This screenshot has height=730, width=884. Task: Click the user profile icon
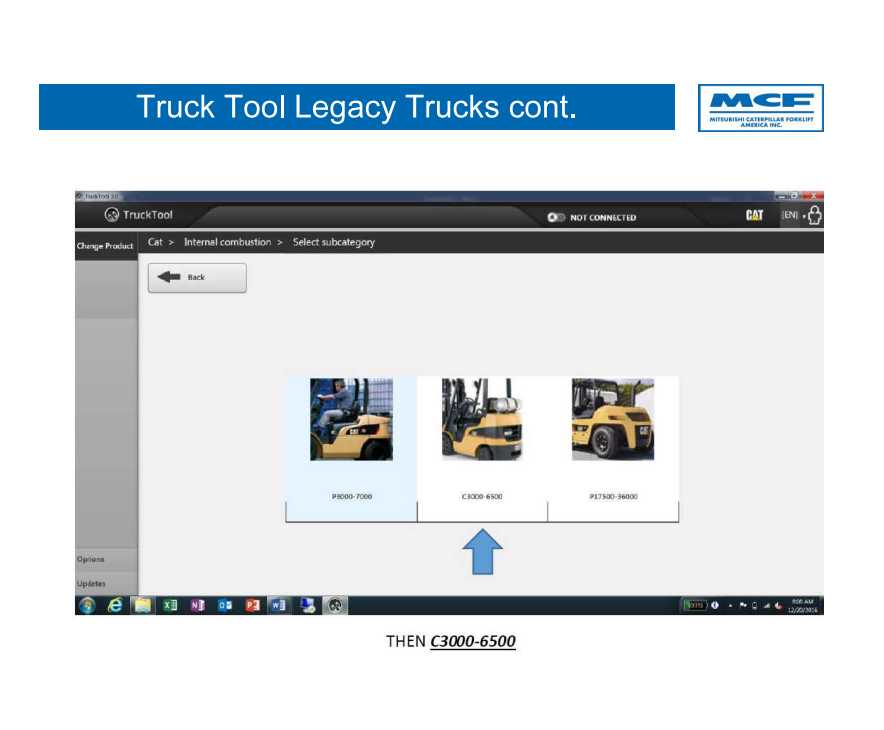pos(815,215)
